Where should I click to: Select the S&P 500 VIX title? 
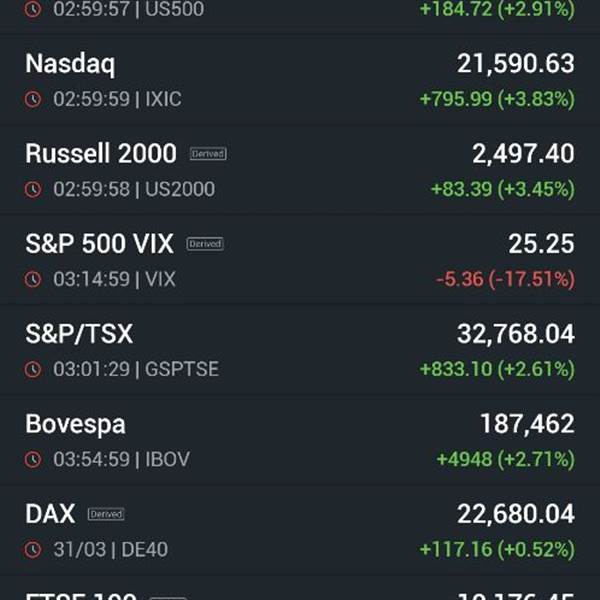(x=99, y=244)
